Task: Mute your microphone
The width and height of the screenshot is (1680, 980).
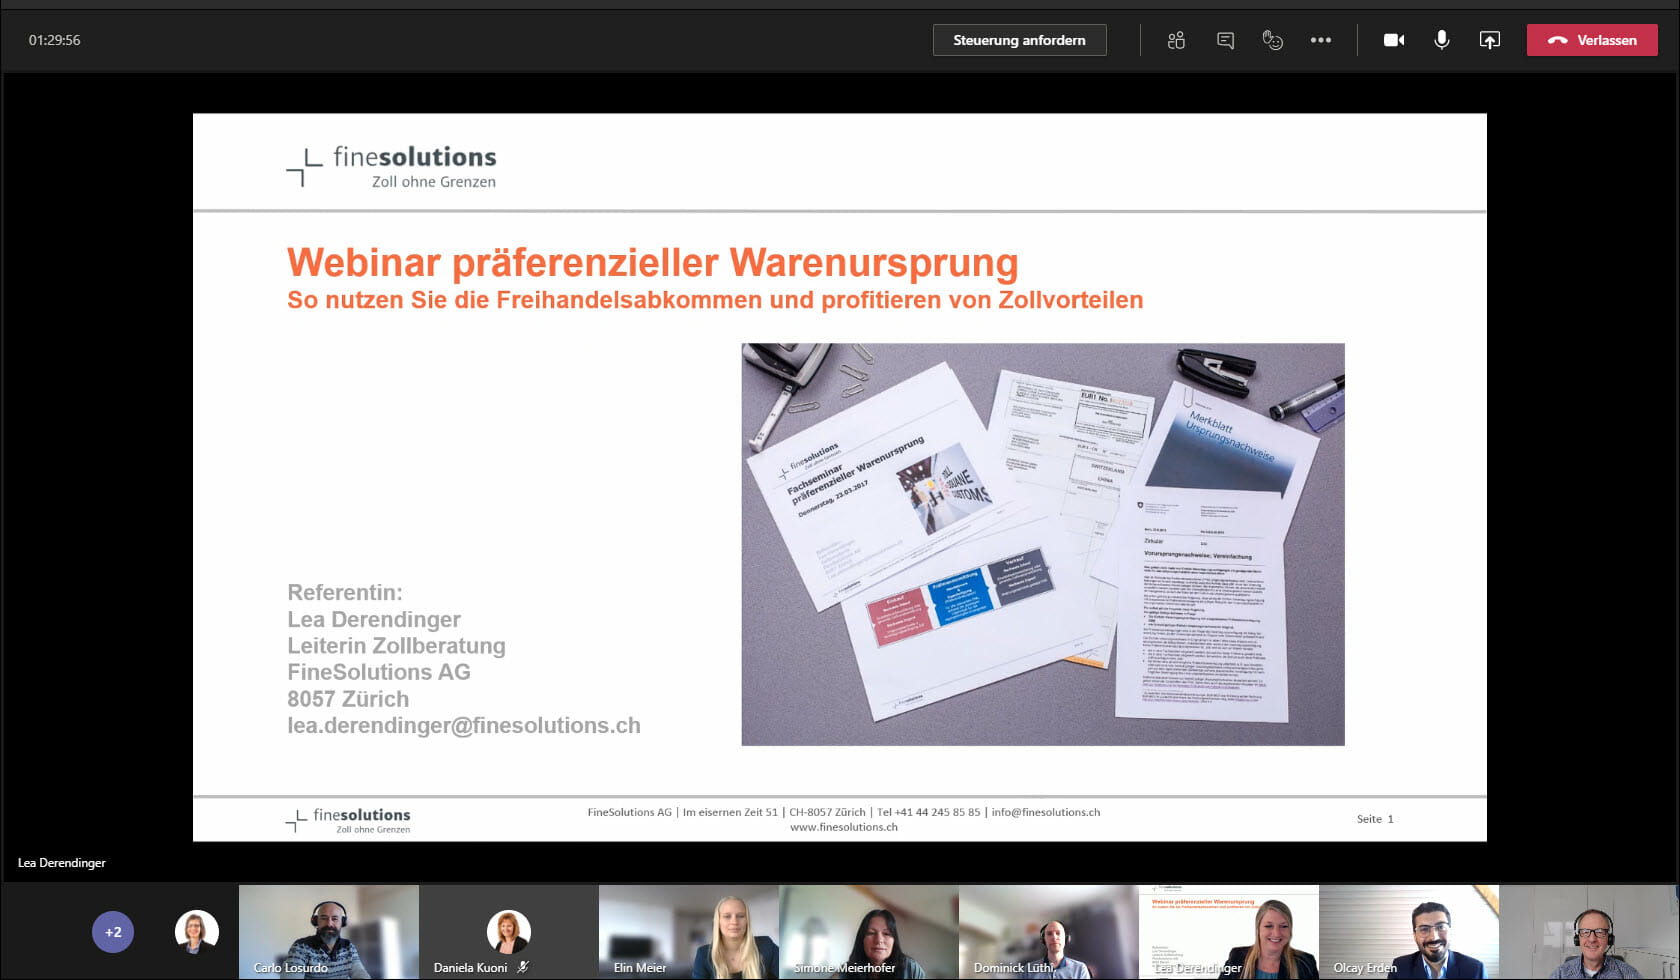Action: (1441, 40)
